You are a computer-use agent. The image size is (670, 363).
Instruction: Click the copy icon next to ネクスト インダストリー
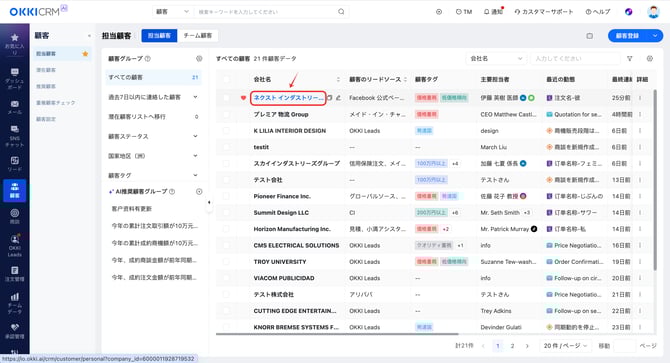click(x=330, y=98)
